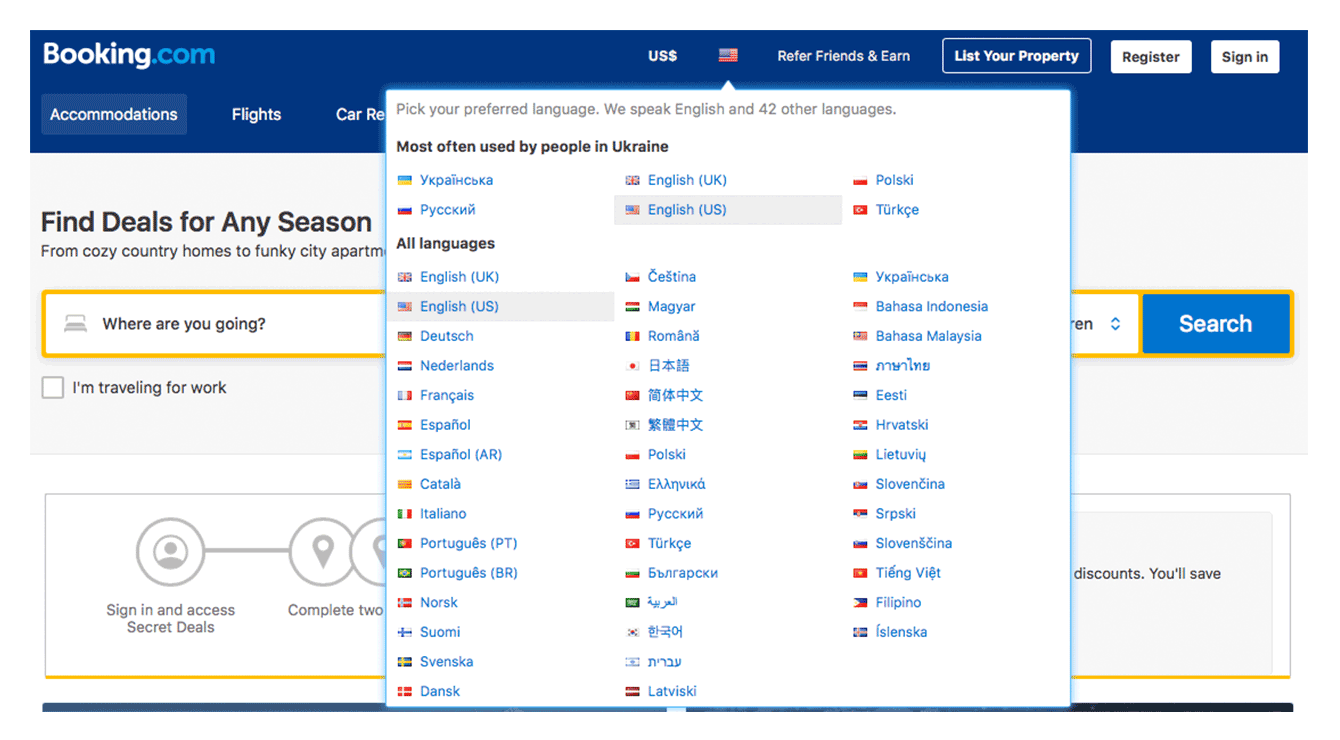Click the South Korean flag next to 한국어
This screenshot has height=740, width=1340.
tap(632, 632)
